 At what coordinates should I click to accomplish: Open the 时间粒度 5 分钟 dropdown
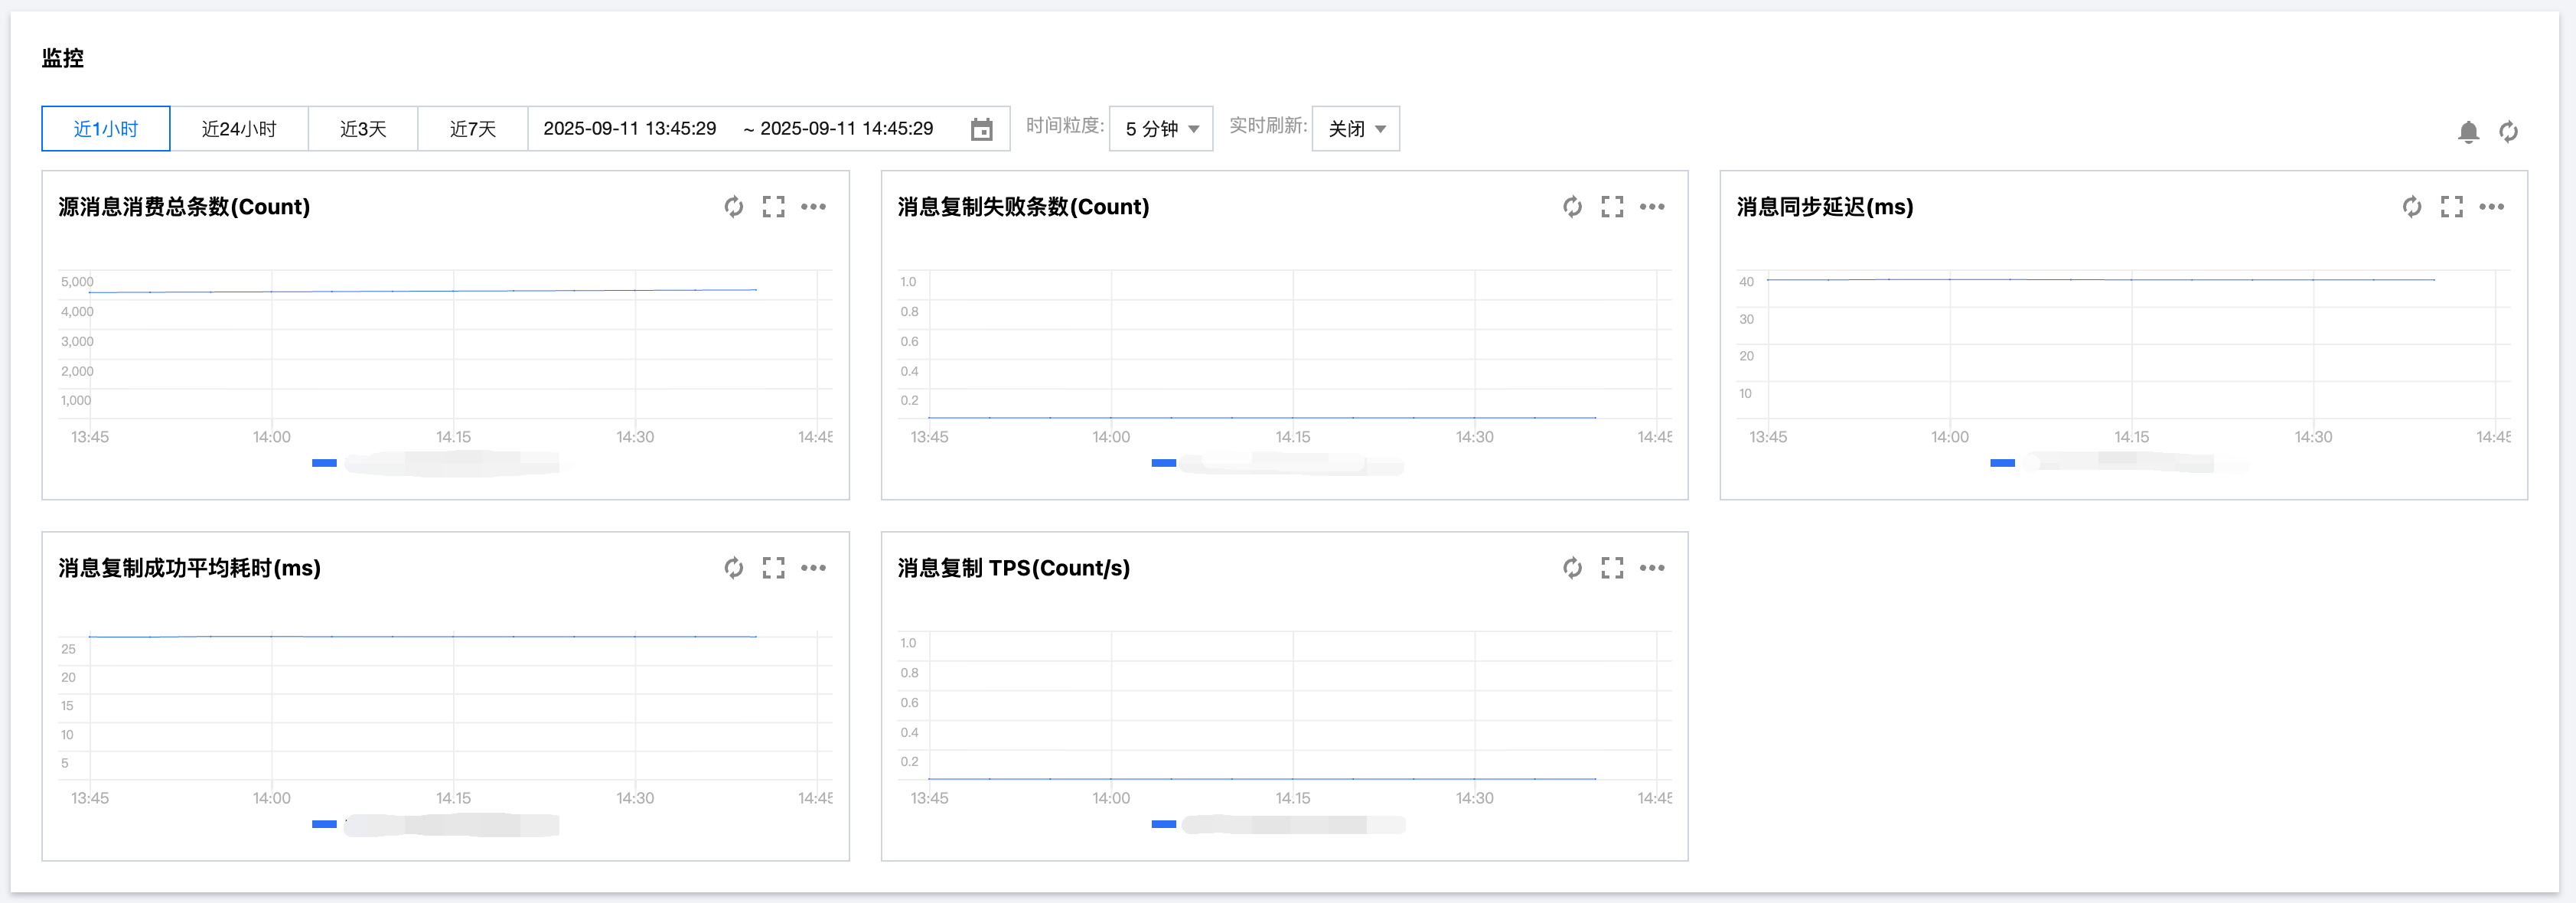1160,129
